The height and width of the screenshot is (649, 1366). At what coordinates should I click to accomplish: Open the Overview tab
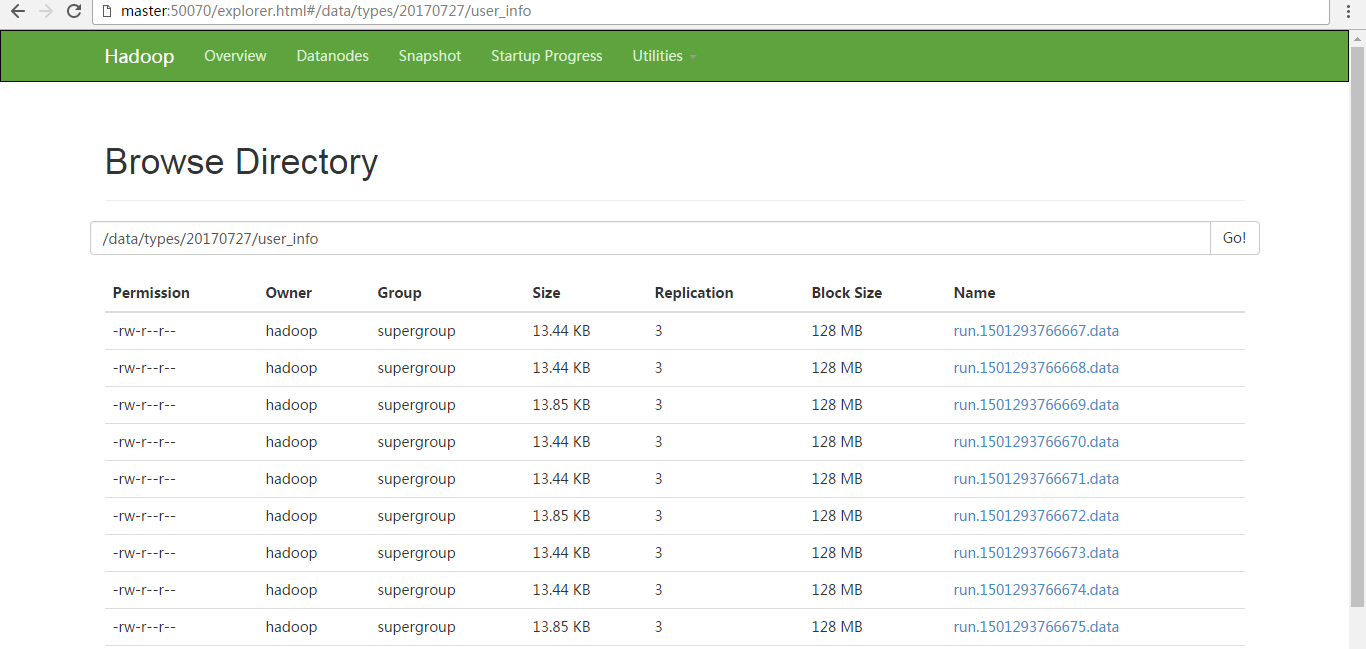coord(235,56)
